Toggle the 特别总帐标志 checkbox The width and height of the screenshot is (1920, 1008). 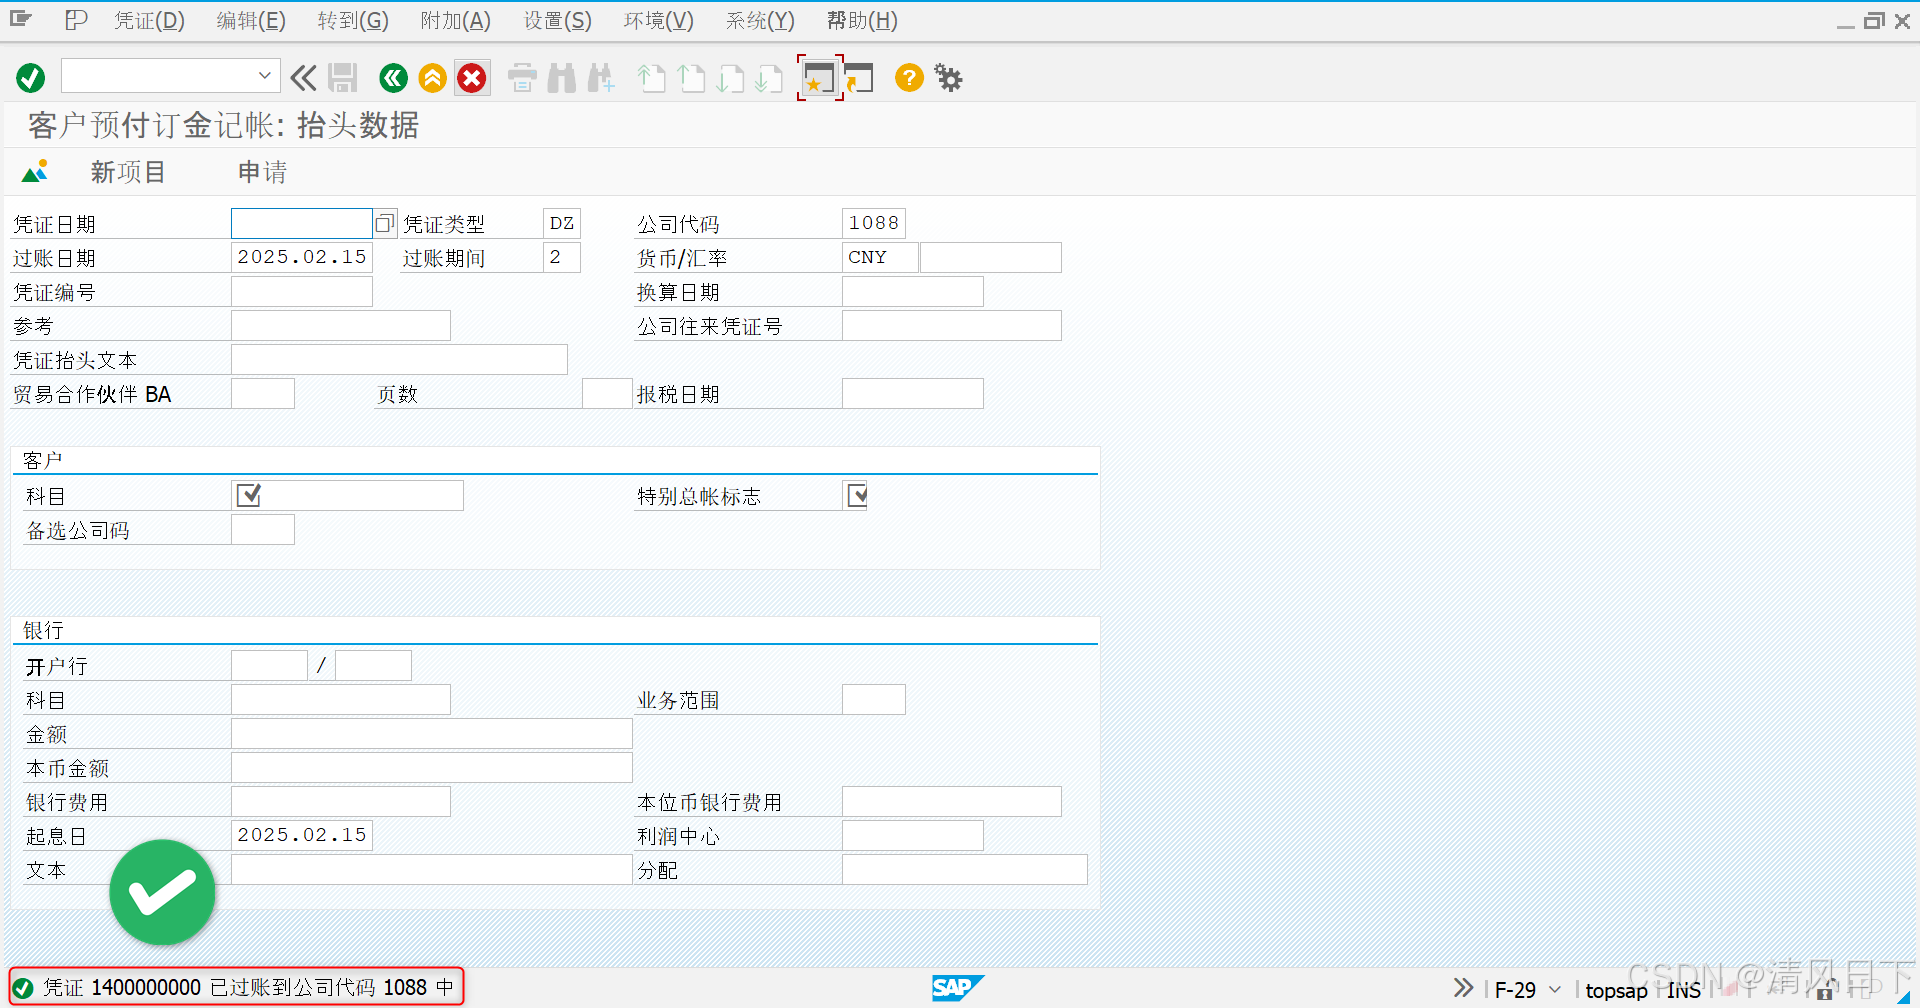(x=856, y=494)
